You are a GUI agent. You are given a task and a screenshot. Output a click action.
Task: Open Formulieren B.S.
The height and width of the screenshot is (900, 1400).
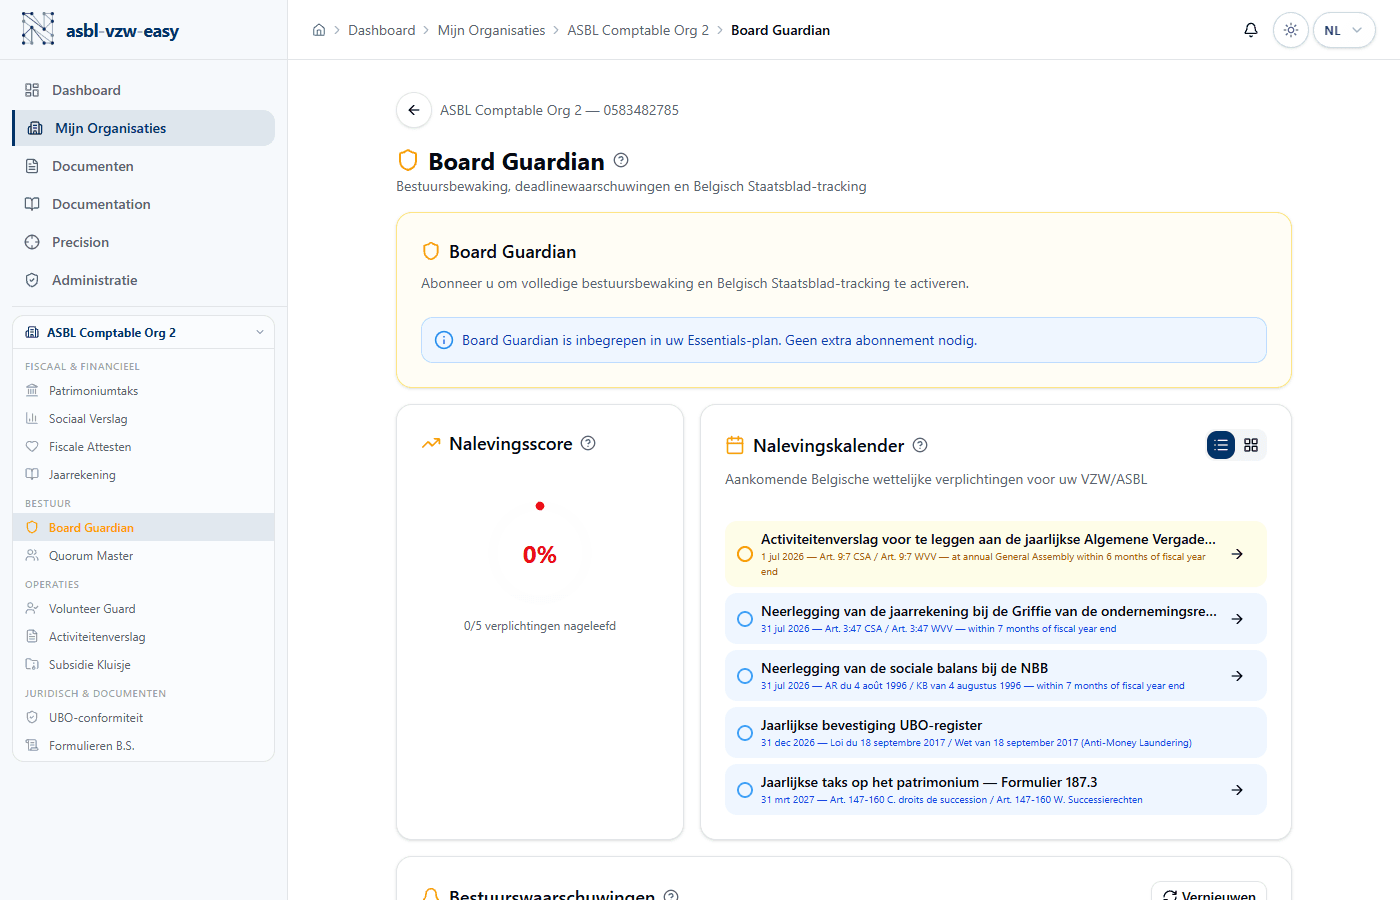click(x=143, y=746)
